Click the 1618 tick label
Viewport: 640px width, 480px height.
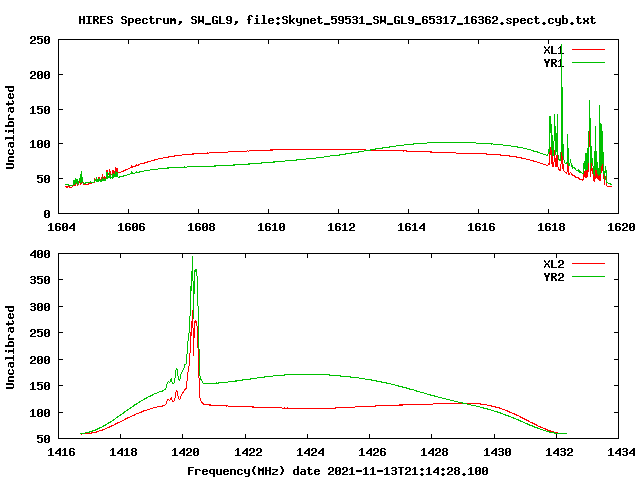pos(551,227)
